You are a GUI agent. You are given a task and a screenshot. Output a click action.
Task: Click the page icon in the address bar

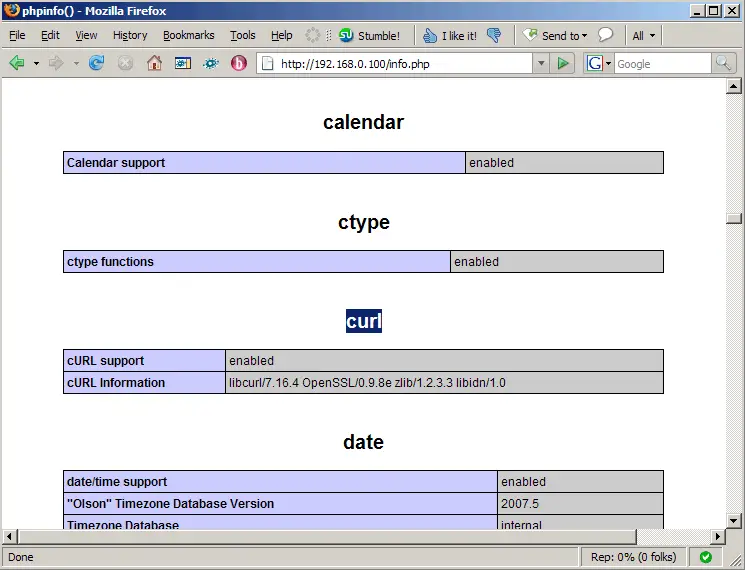[267, 63]
